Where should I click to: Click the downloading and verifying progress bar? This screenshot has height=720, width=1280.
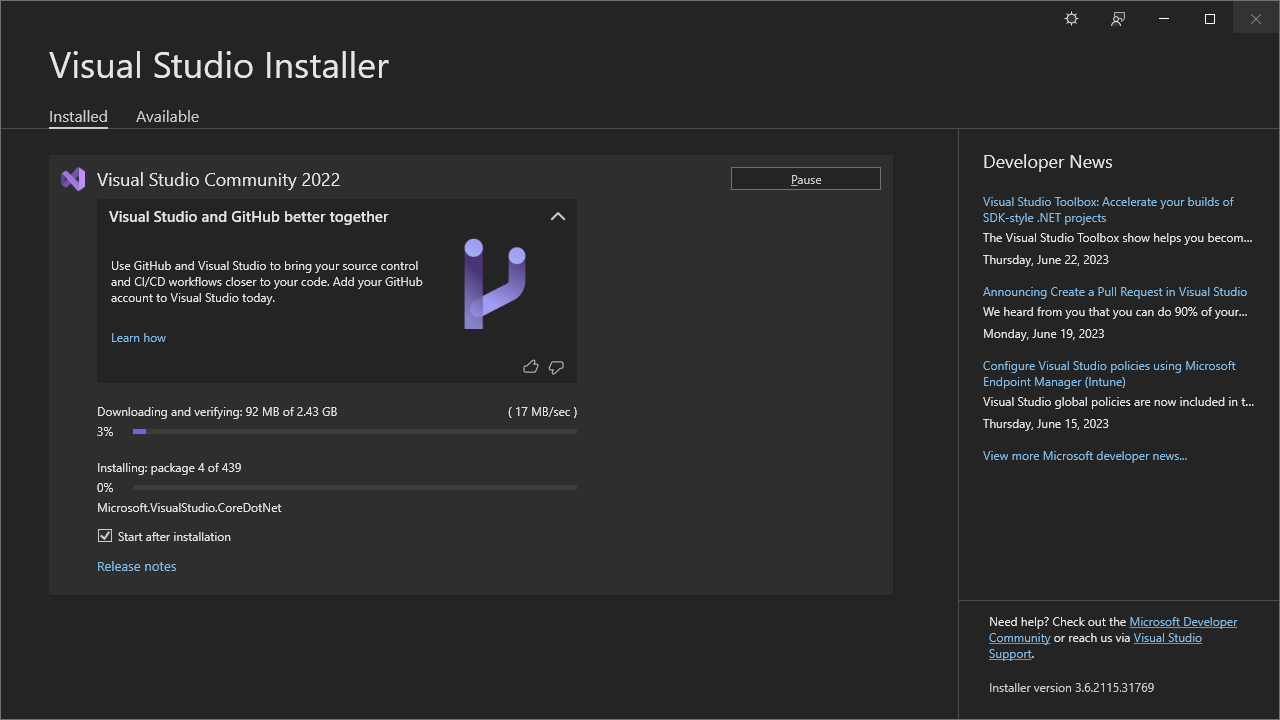[355, 431]
